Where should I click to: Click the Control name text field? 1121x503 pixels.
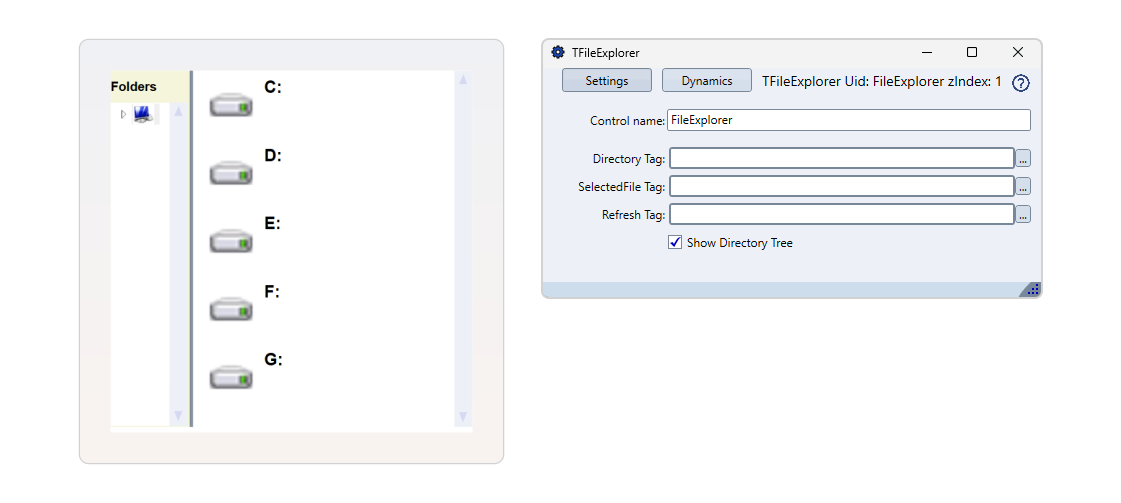[x=848, y=120]
